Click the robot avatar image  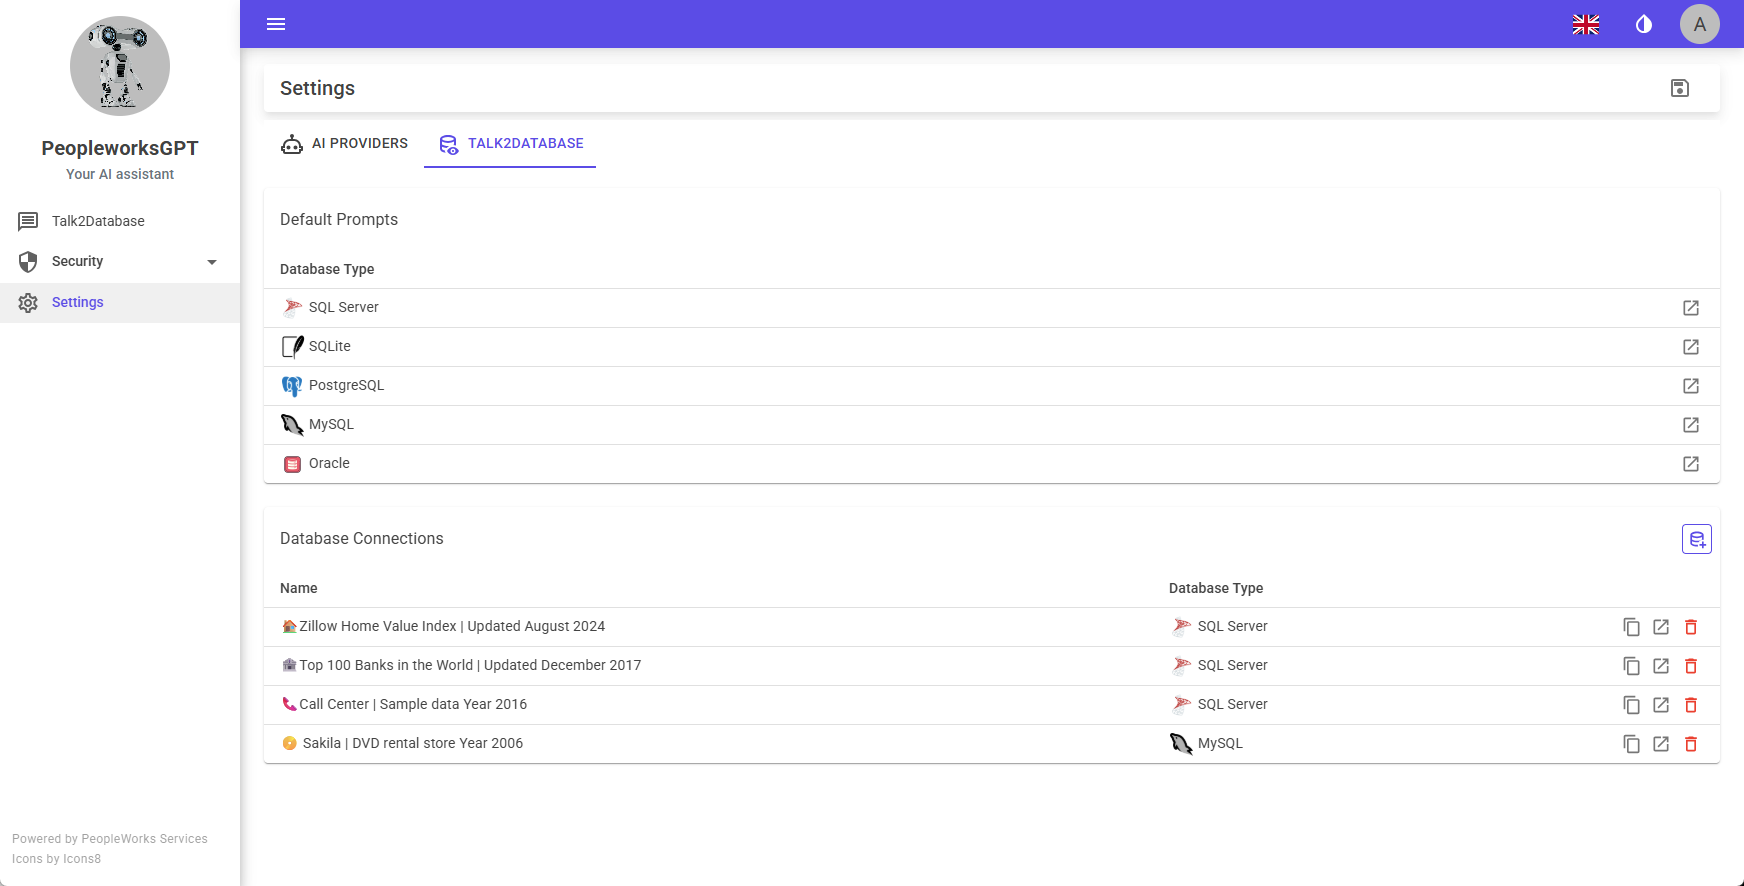(120, 66)
